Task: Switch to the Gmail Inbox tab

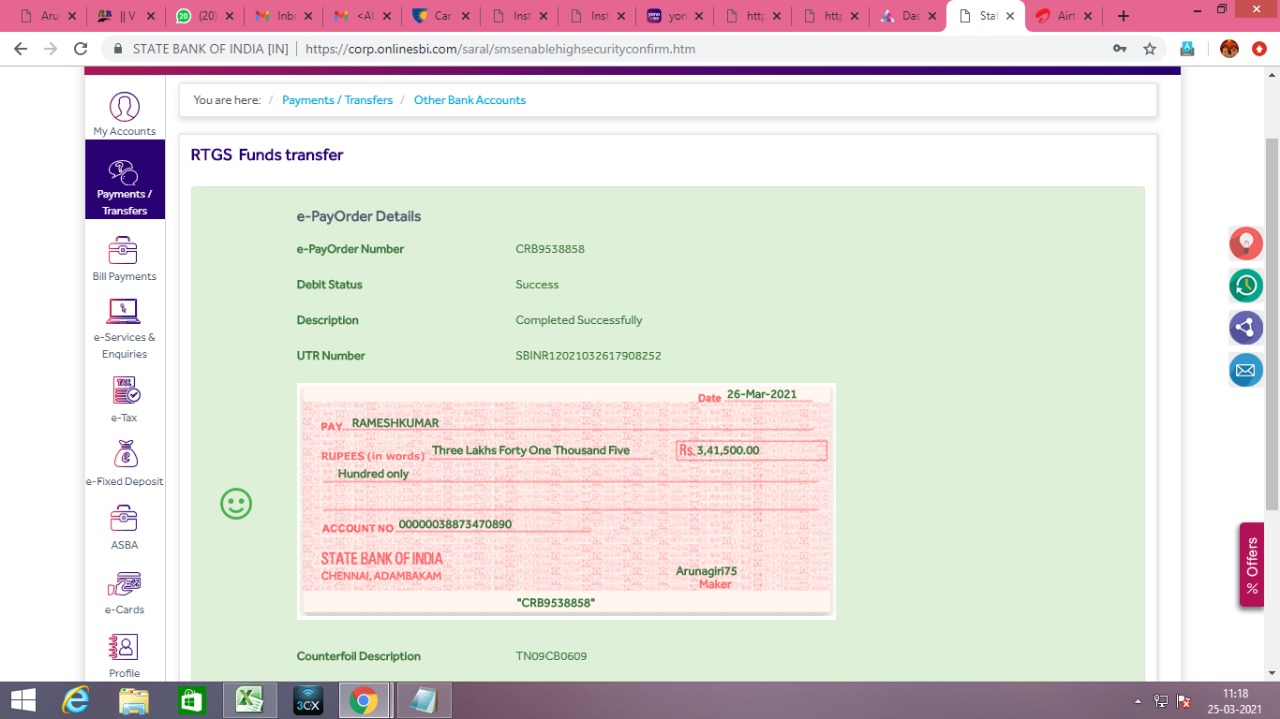Action: click(x=284, y=16)
